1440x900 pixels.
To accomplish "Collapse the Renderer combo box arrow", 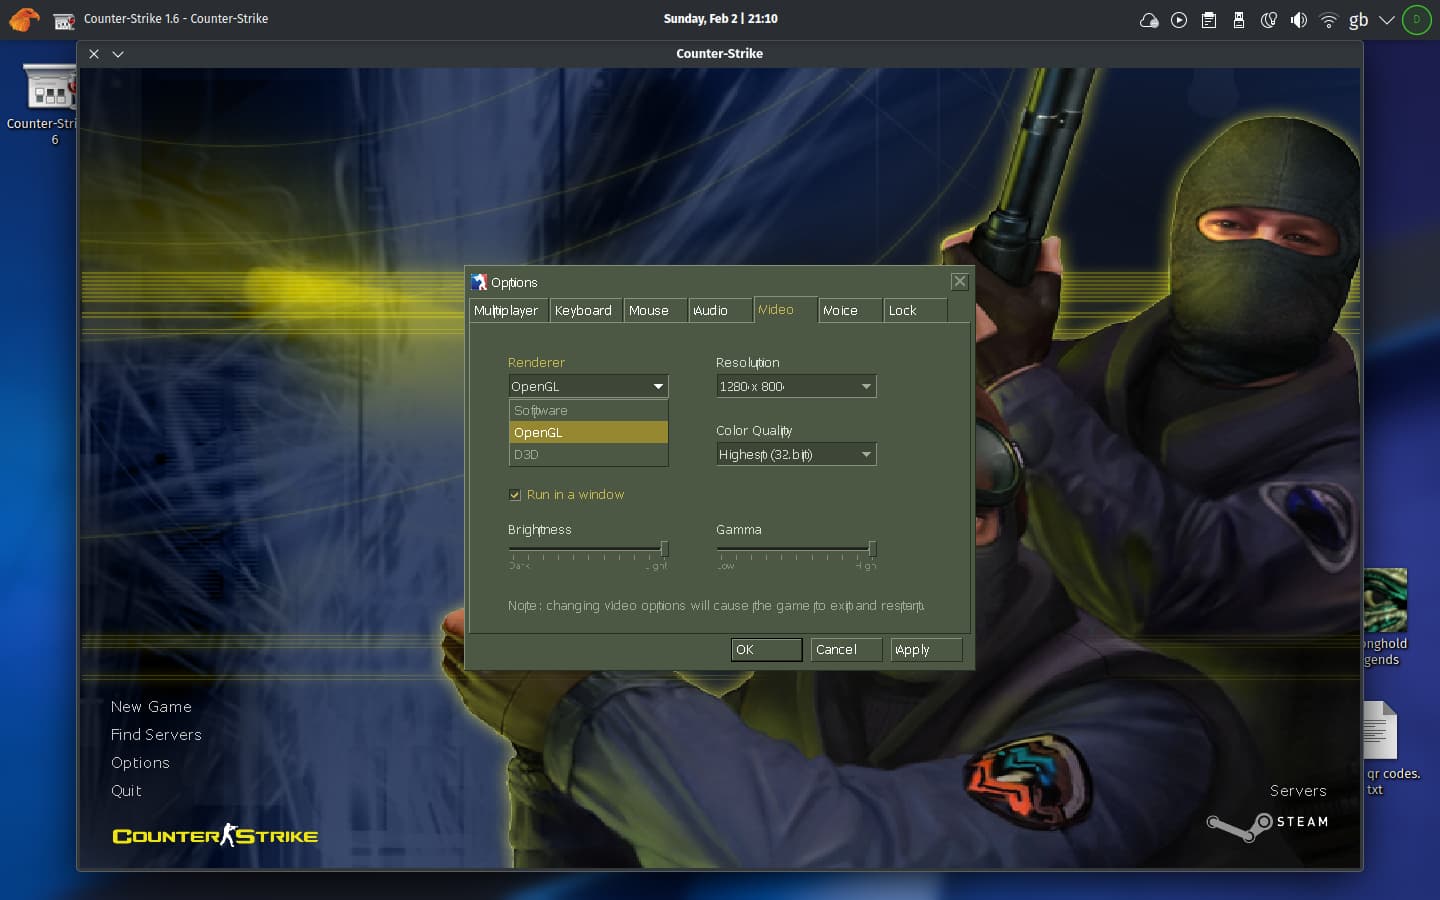I will [x=658, y=386].
